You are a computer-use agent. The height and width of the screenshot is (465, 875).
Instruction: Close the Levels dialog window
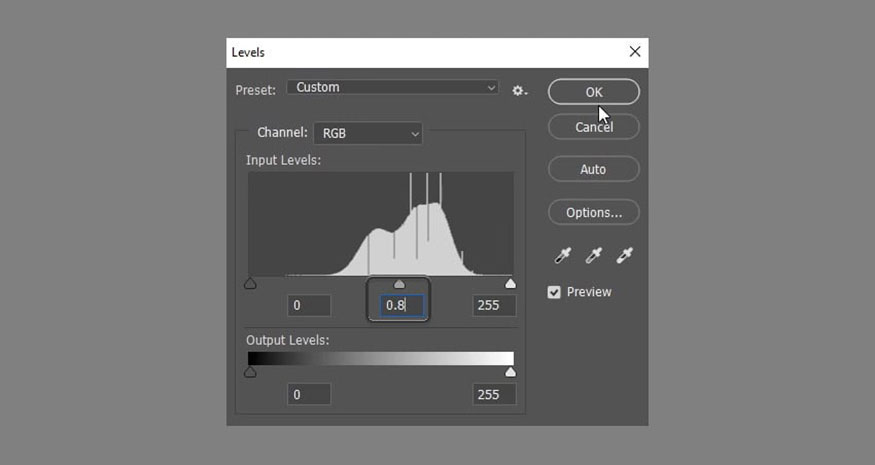[634, 52]
